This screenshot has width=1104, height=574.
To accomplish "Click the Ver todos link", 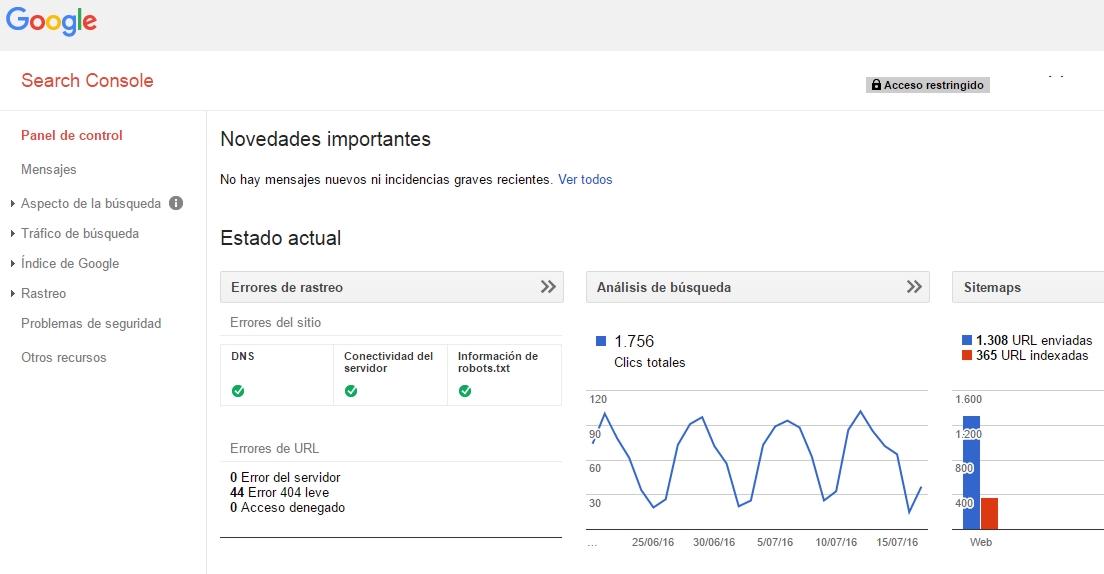I will coord(585,180).
